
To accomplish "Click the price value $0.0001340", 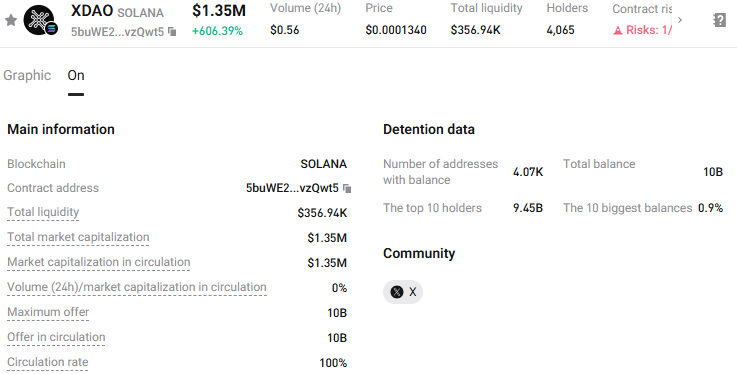I will [x=396, y=30].
